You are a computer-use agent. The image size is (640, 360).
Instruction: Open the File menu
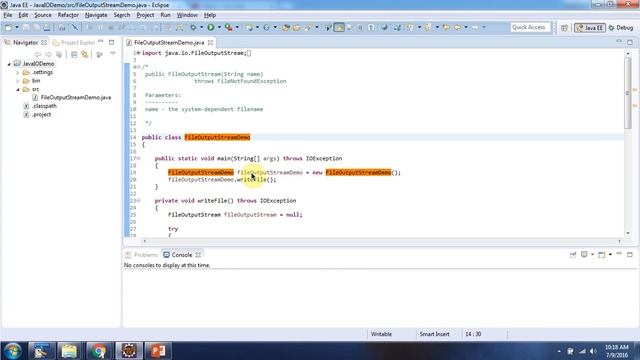pyautogui.click(x=8, y=15)
